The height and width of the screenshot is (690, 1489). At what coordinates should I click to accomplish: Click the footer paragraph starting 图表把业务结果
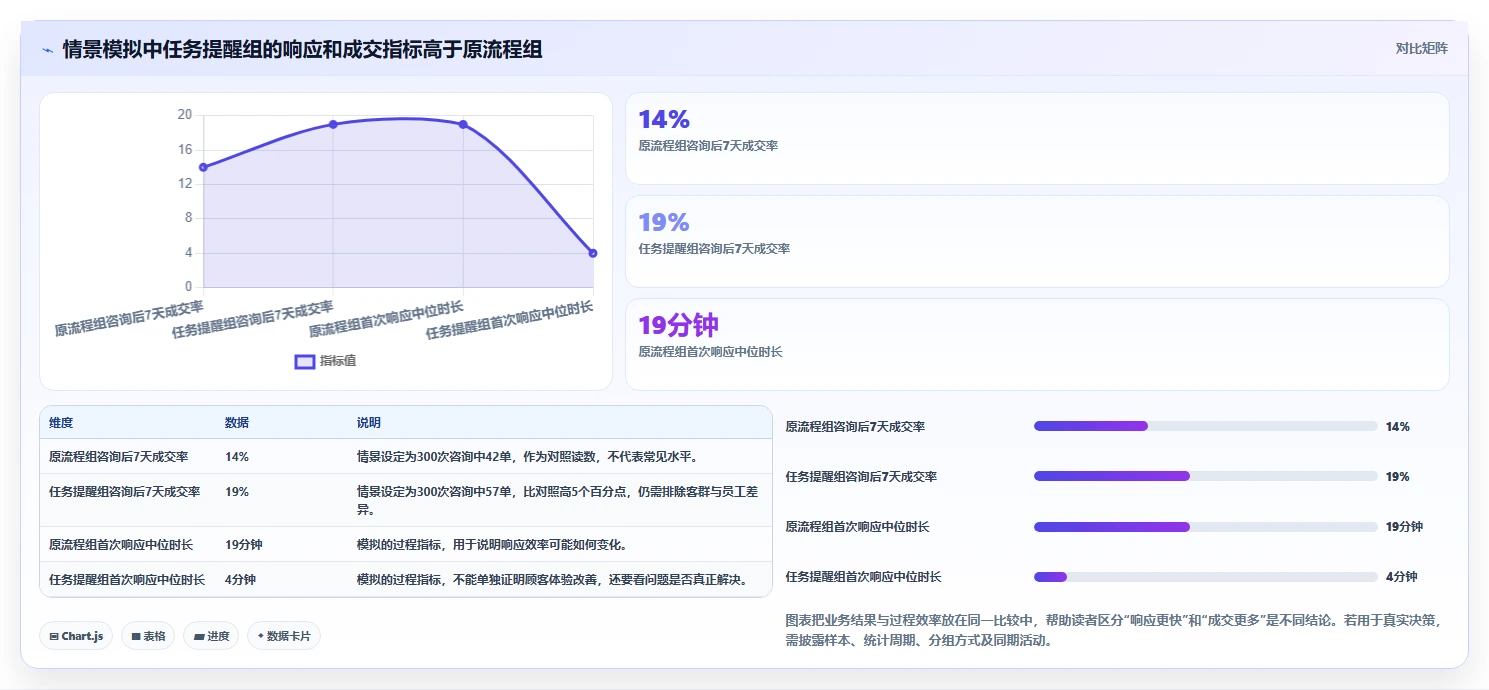1113,631
